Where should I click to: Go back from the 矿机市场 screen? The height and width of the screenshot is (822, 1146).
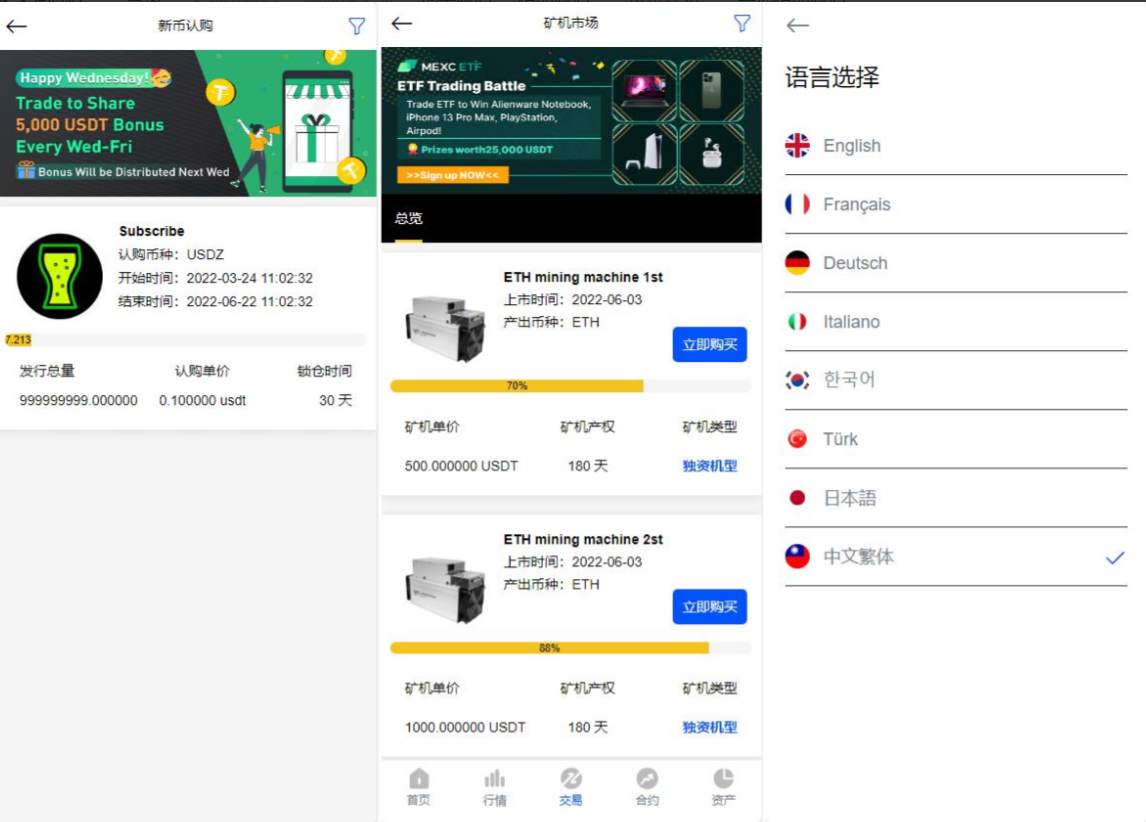(402, 23)
